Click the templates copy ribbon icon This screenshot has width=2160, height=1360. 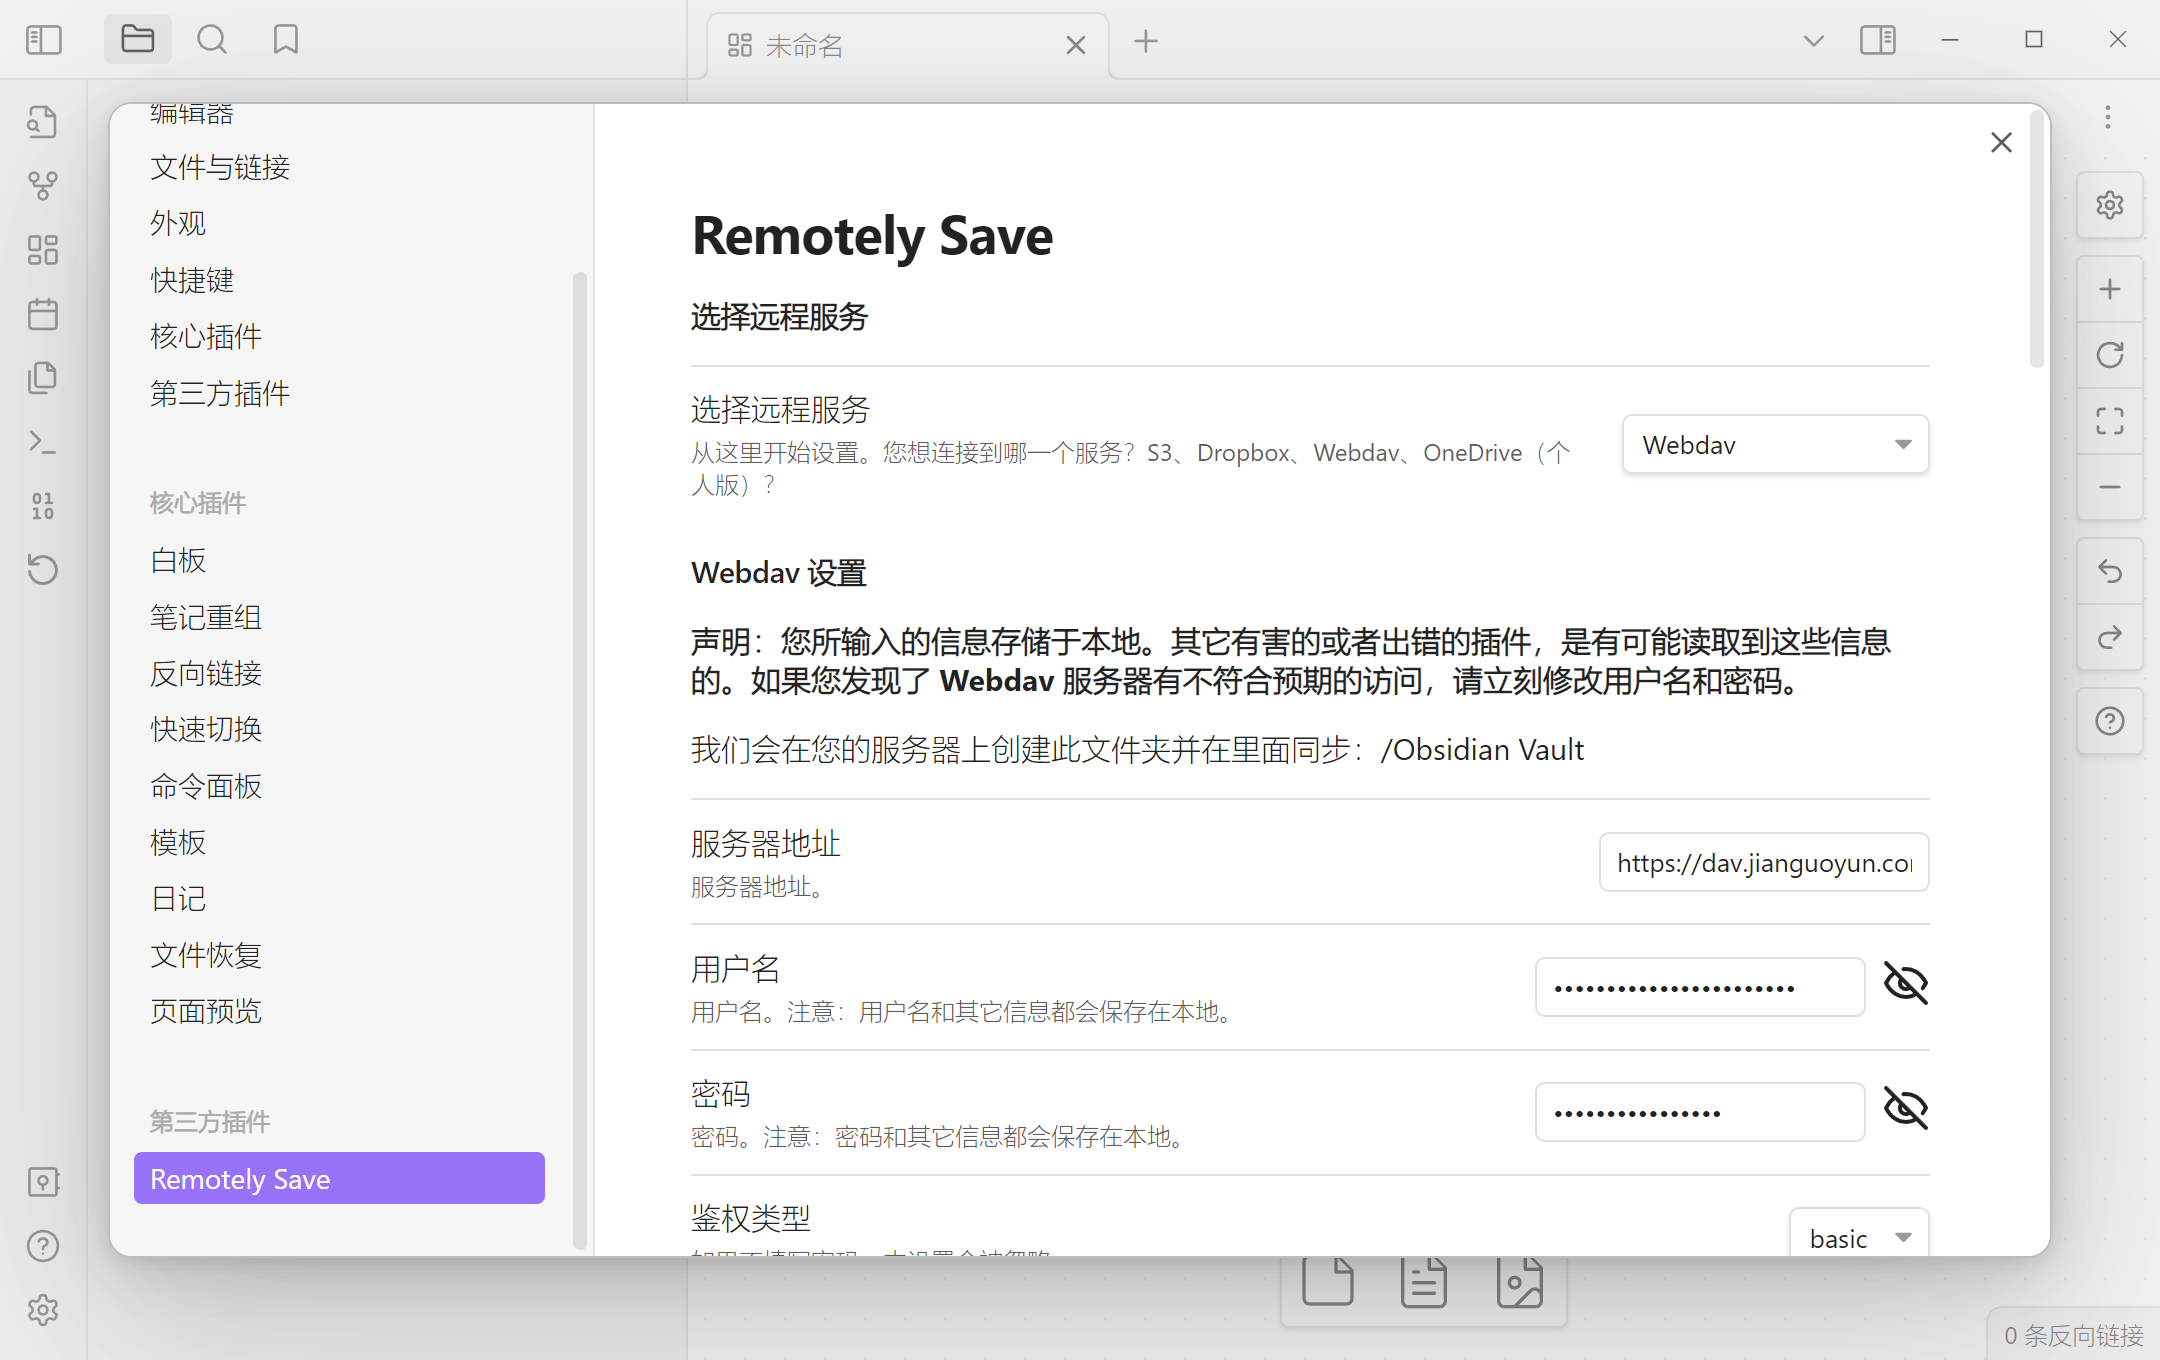click(42, 378)
